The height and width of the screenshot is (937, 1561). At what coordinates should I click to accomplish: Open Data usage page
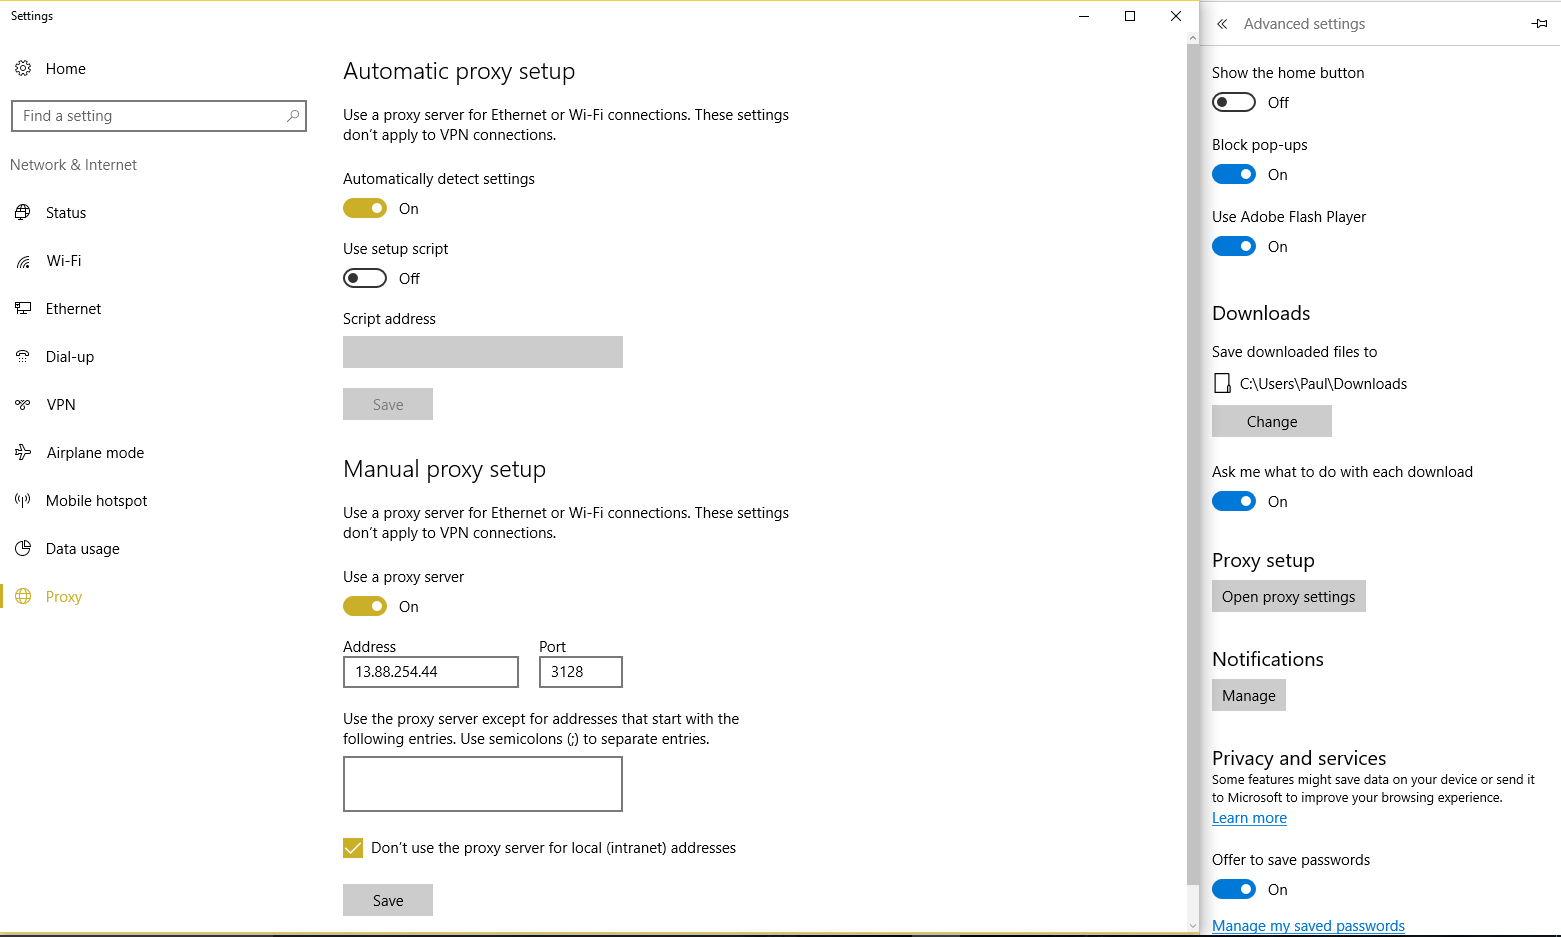tap(82, 548)
